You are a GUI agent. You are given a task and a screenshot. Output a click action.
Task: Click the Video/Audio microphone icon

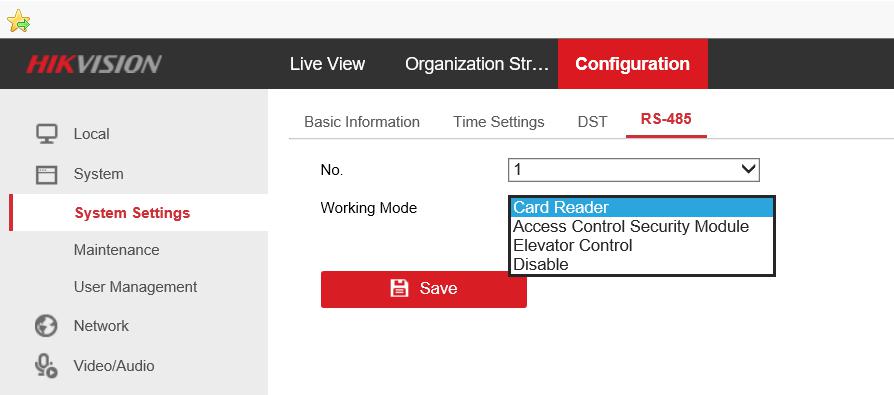pos(46,366)
